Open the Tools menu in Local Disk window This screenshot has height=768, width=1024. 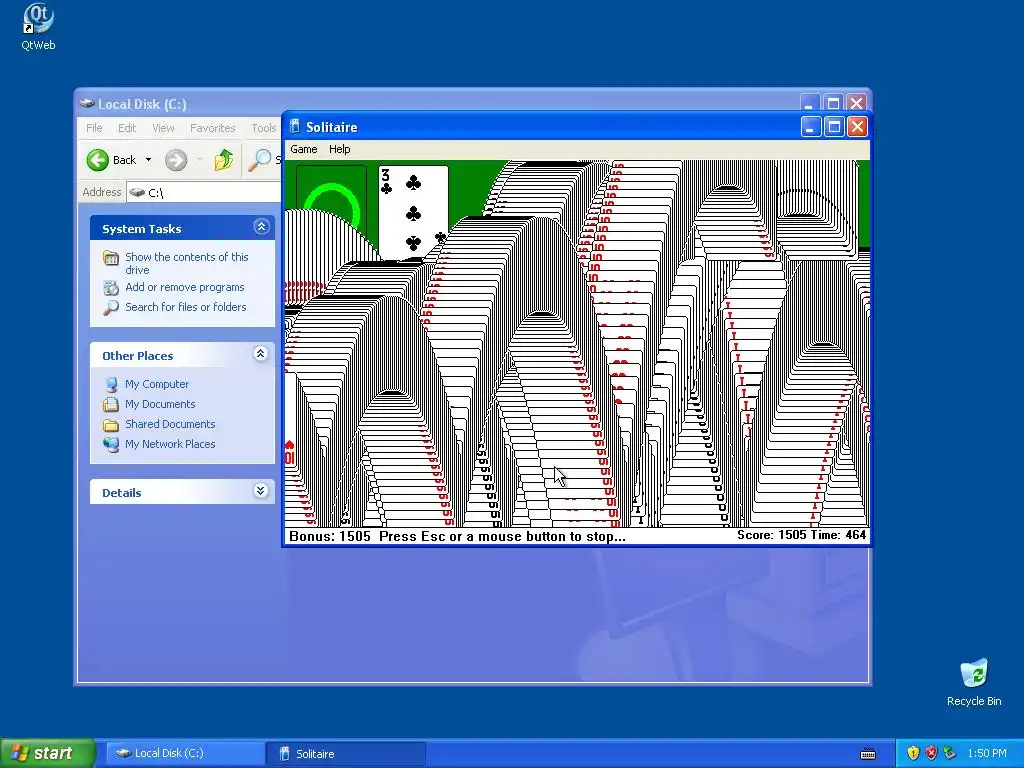[264, 128]
